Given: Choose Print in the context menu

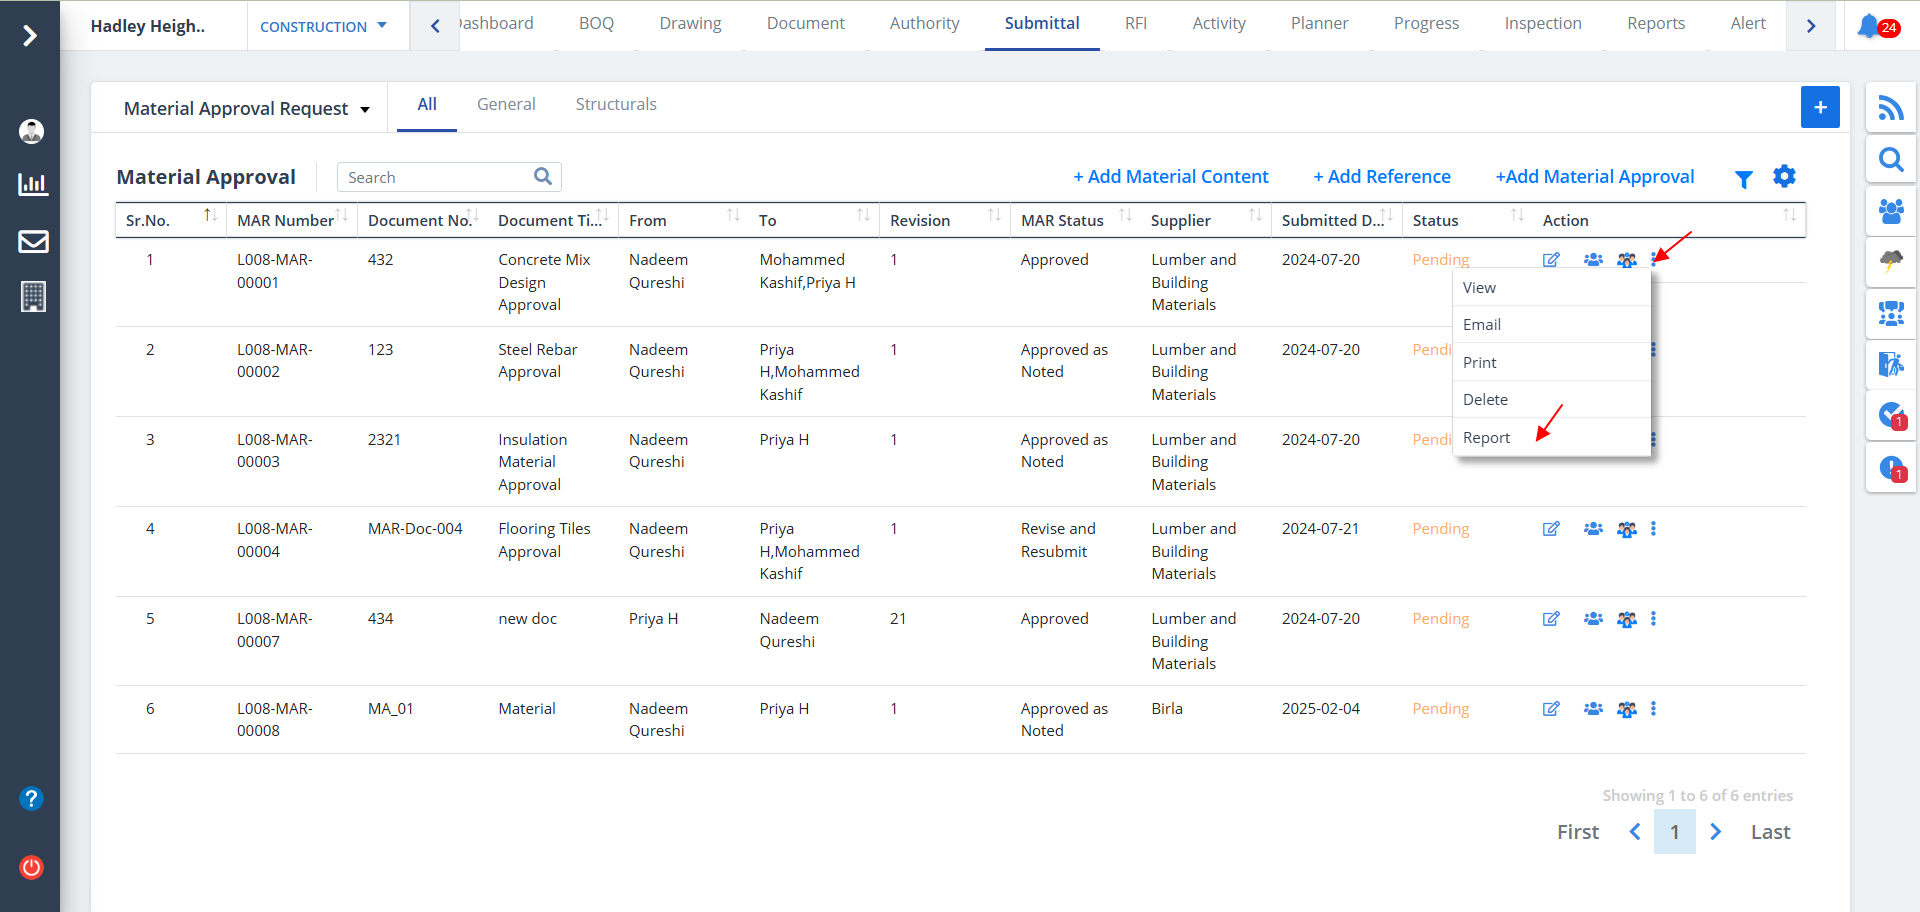Looking at the screenshot, I should point(1479,363).
